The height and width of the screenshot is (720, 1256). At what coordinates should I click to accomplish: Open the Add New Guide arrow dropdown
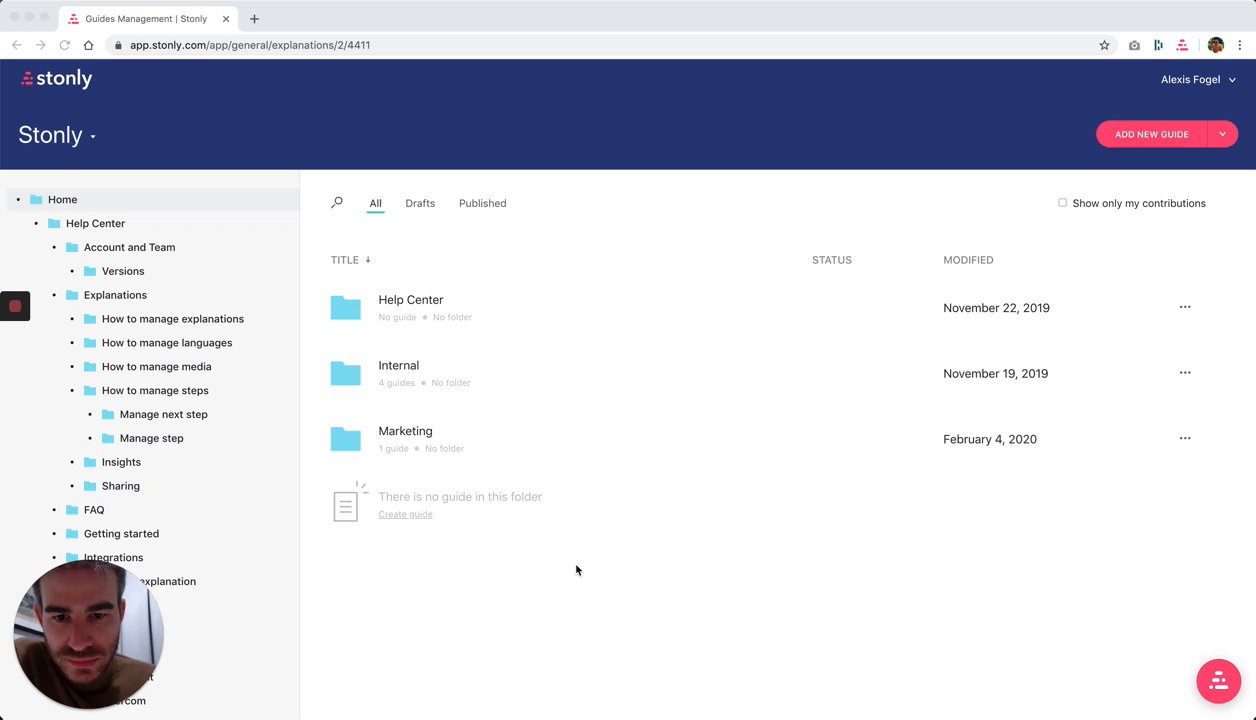click(x=1222, y=134)
